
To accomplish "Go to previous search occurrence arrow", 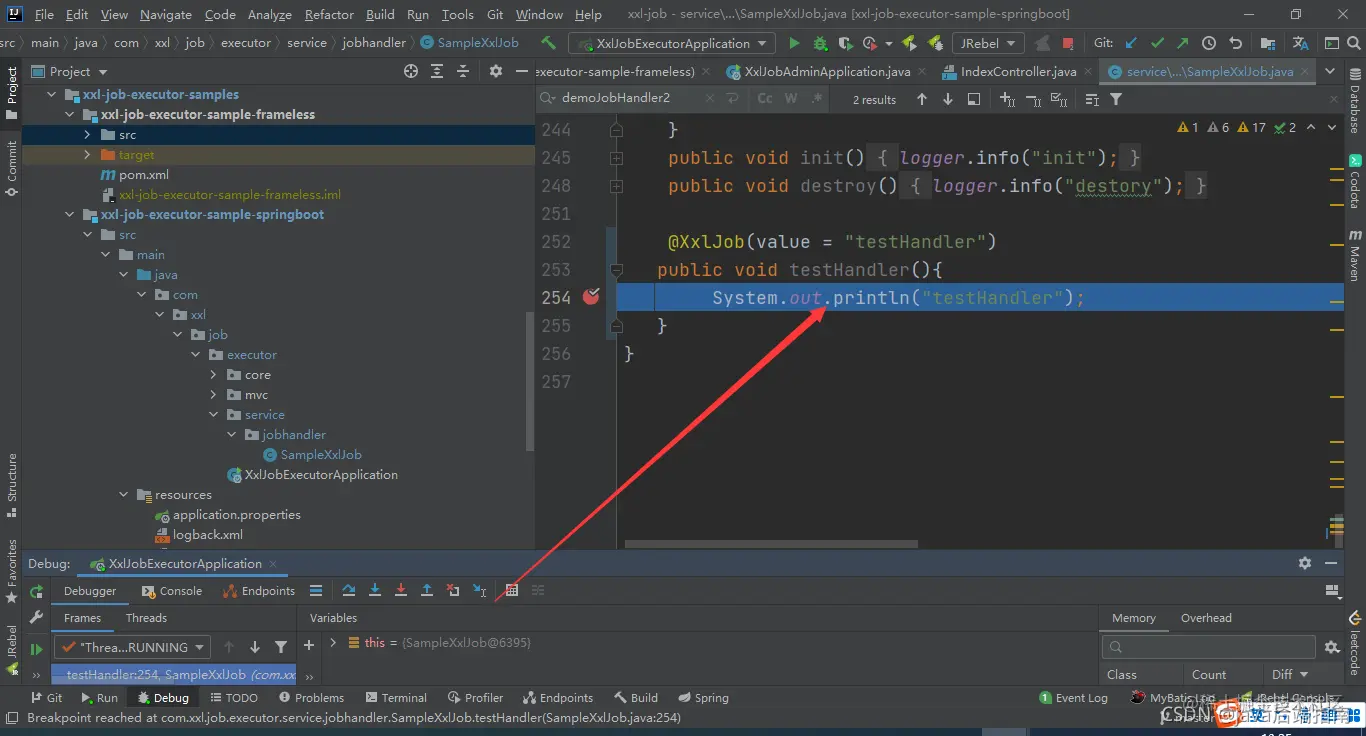I will pos(922,99).
